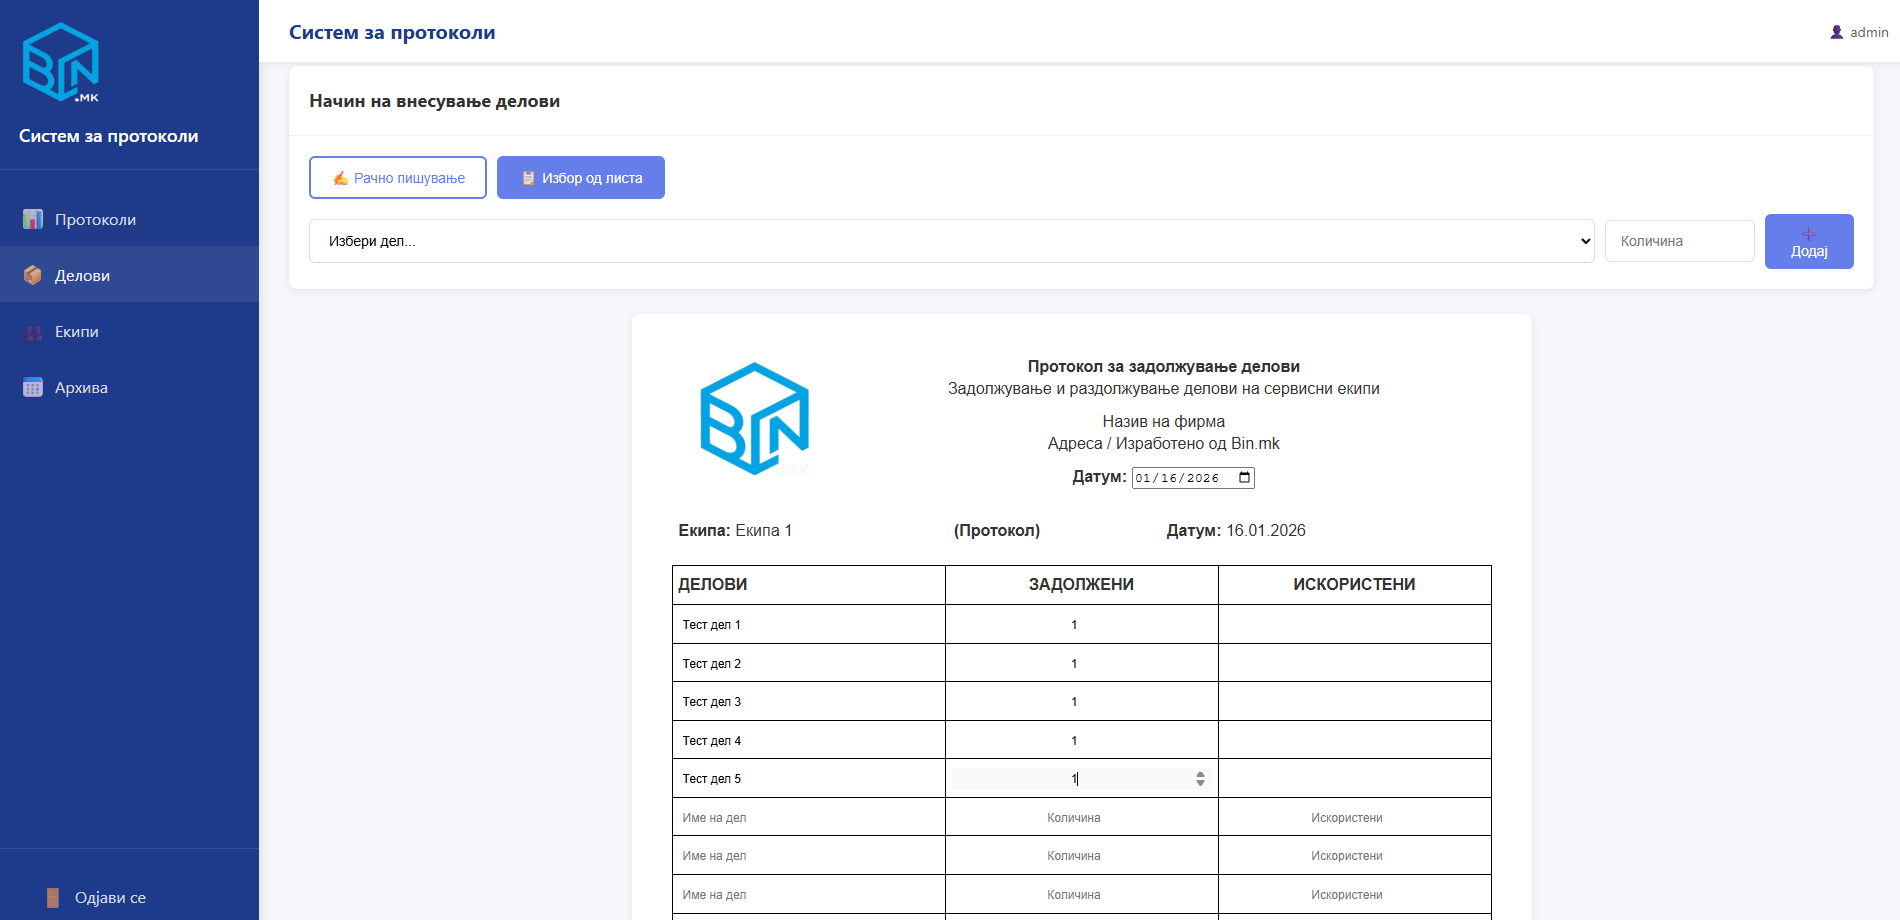Switch to Рачно пишување input mode

(x=398, y=178)
